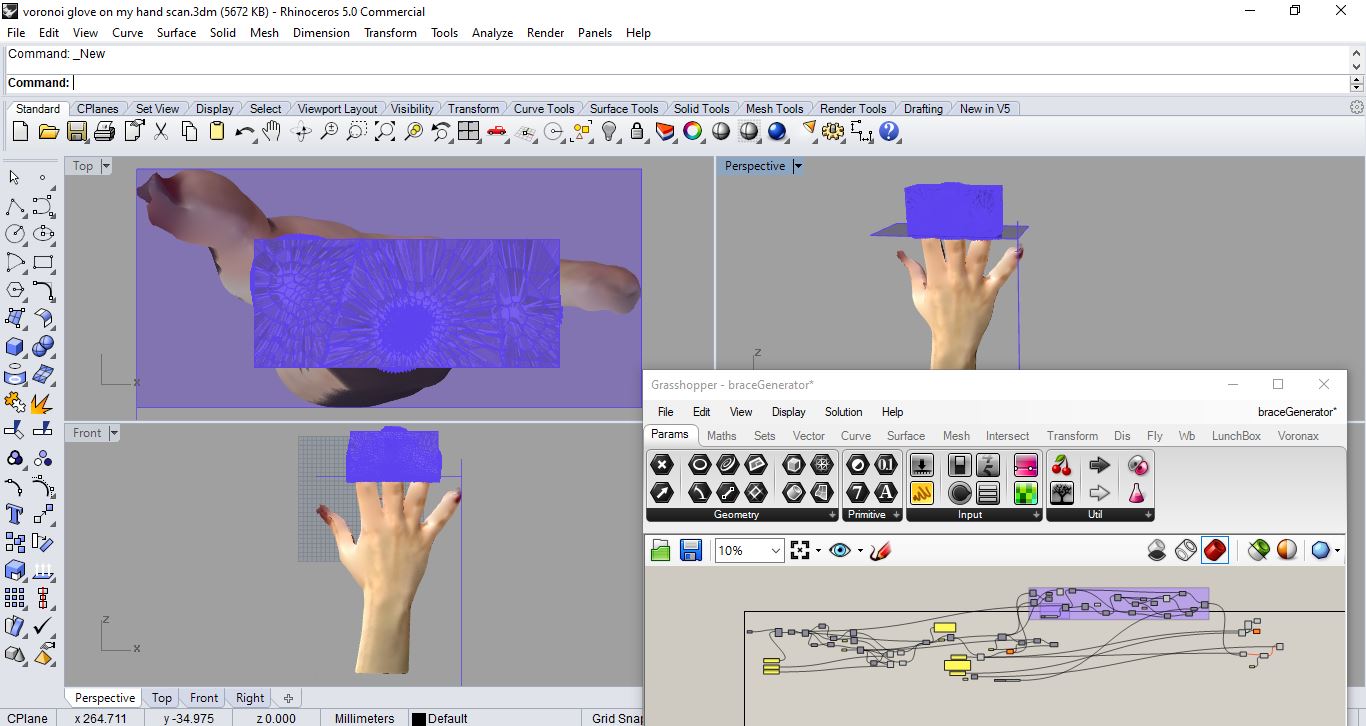
Task: Select the Circle tool in left sidebar
Action: tap(15, 234)
